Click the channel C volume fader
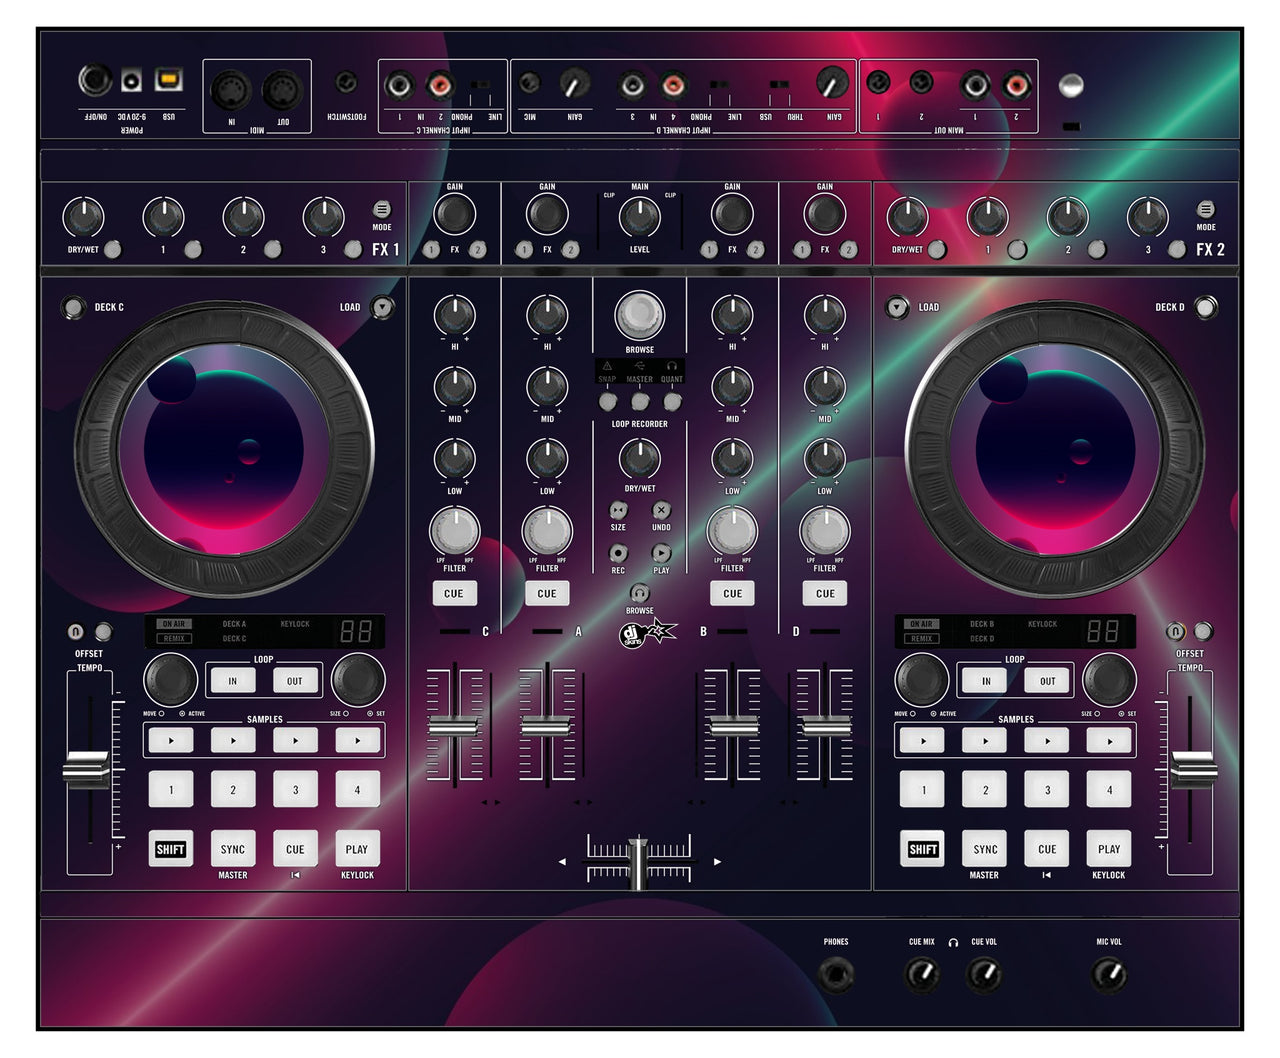The width and height of the screenshot is (1280, 1058). 454,726
